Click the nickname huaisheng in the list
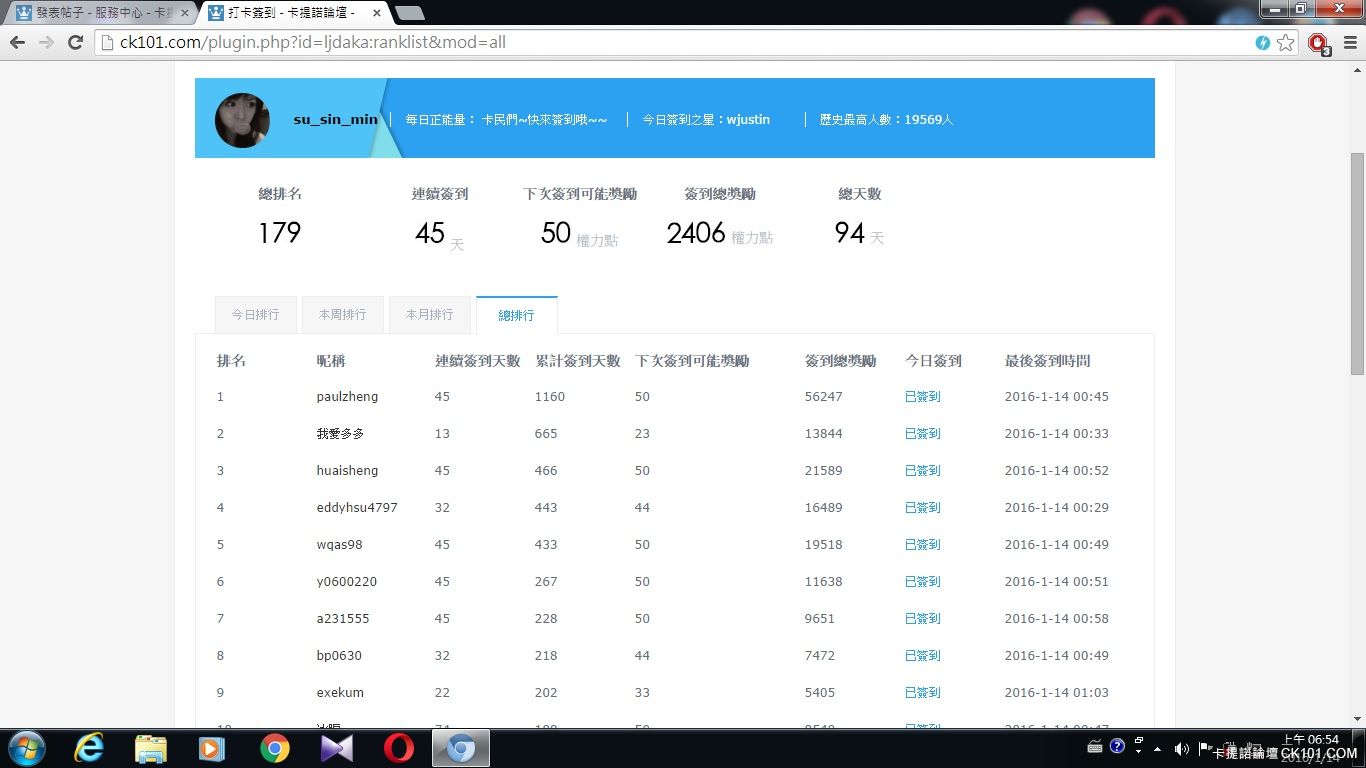 (x=347, y=471)
